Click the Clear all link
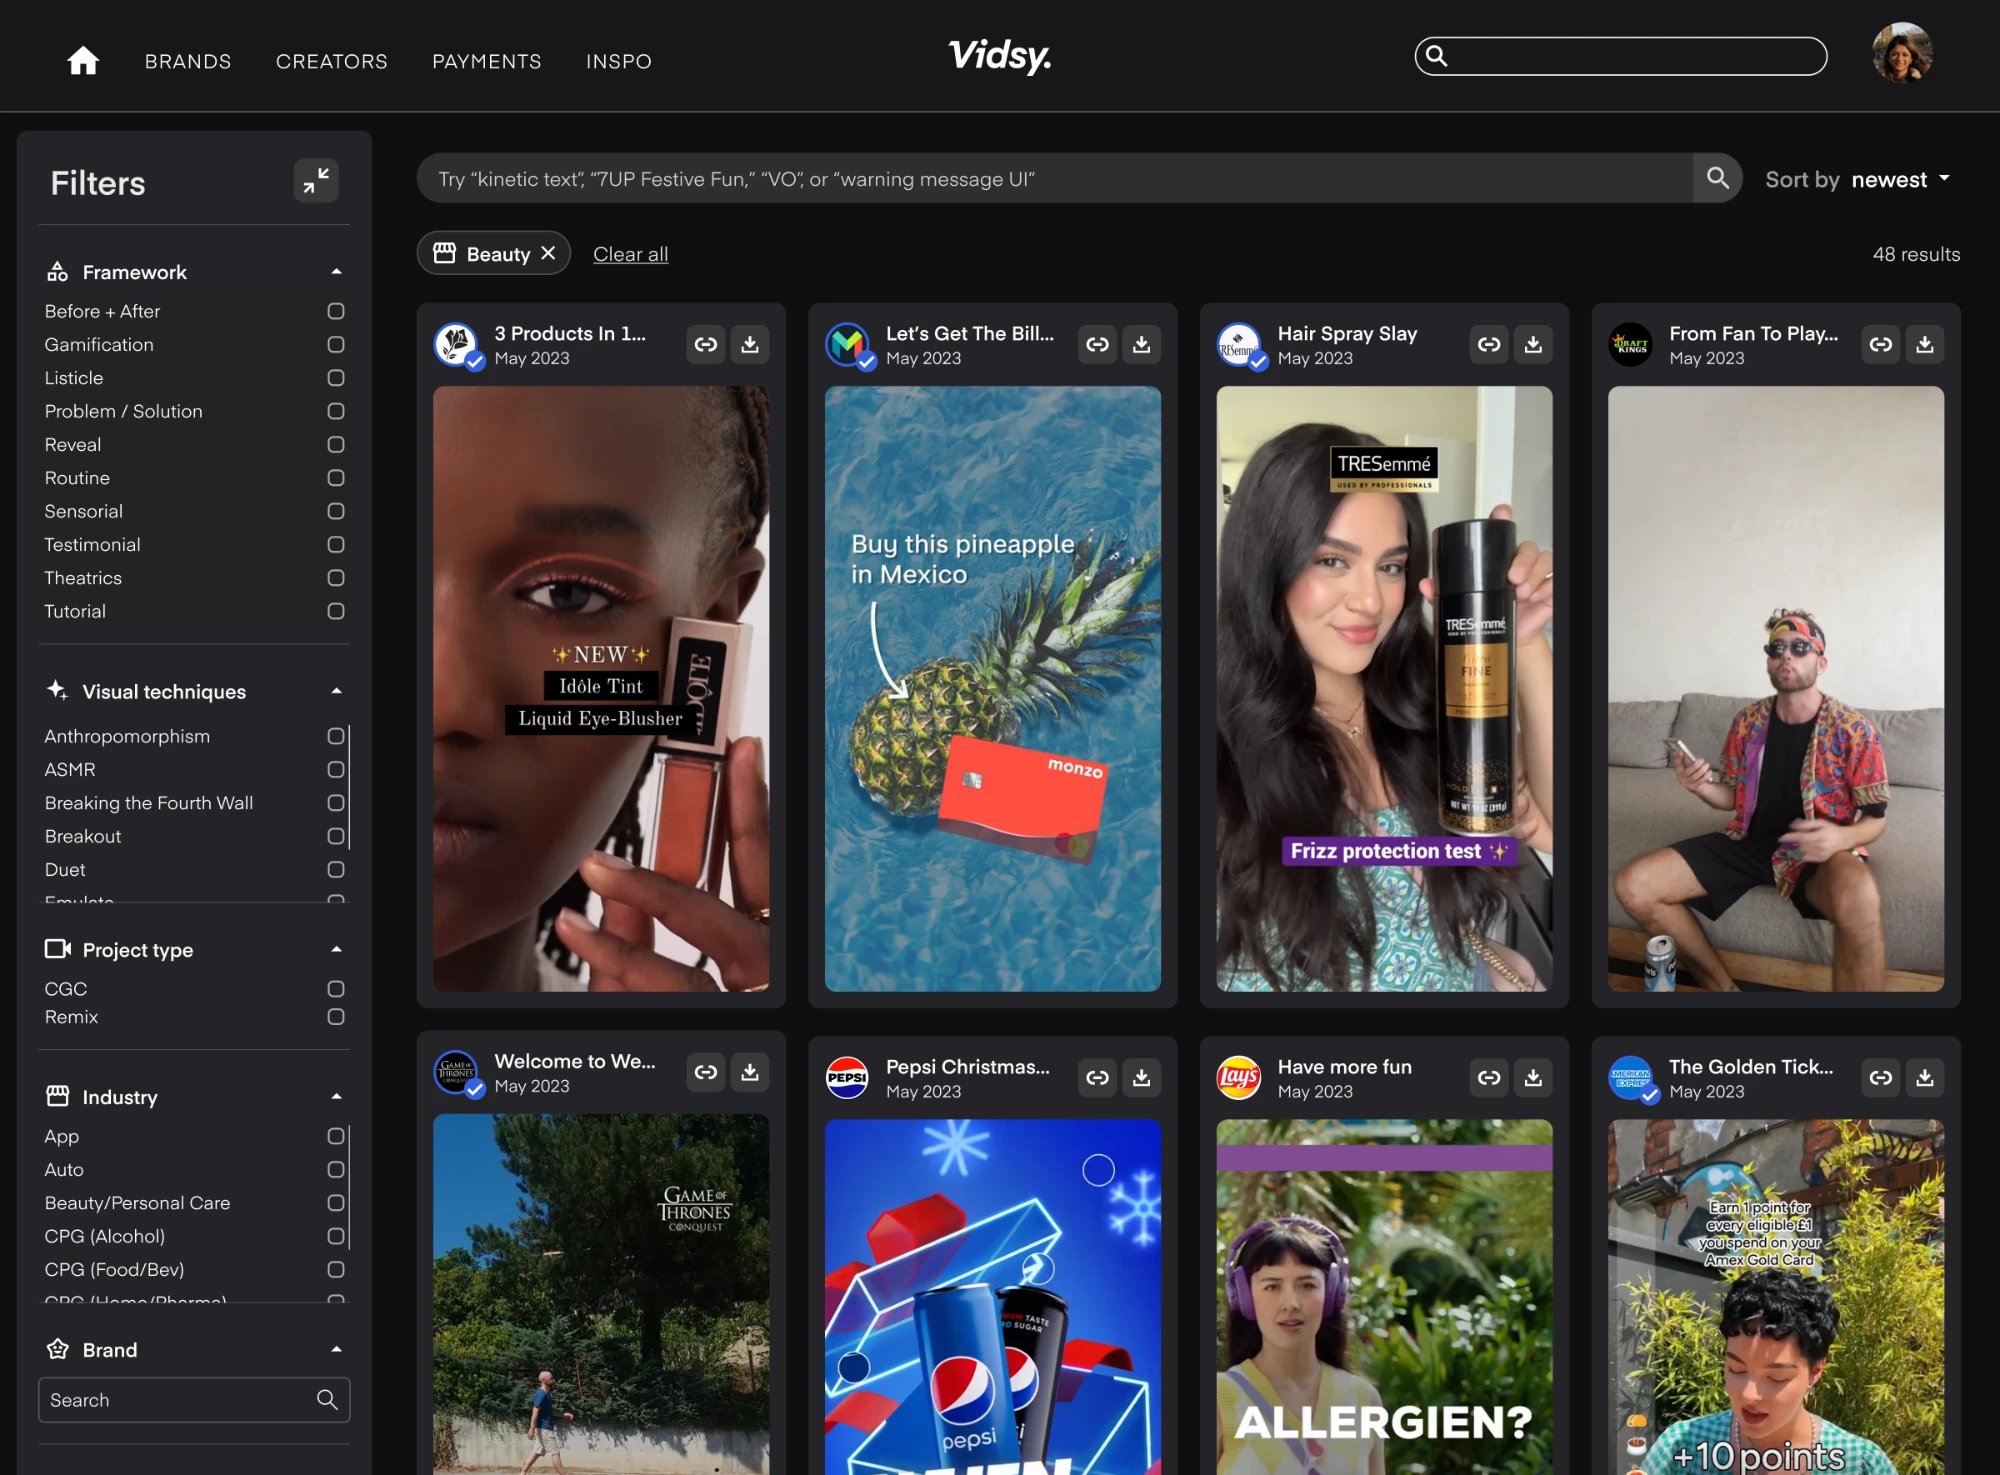This screenshot has width=2000, height=1475. (630, 254)
